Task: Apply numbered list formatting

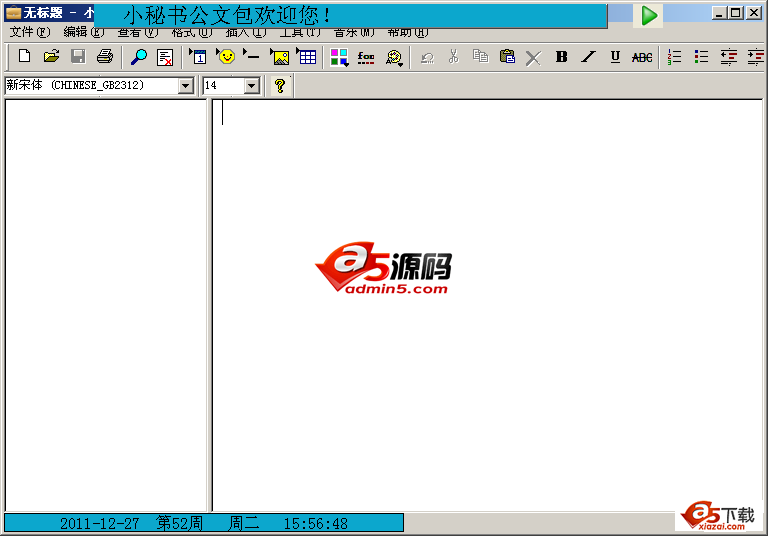Action: (x=674, y=57)
